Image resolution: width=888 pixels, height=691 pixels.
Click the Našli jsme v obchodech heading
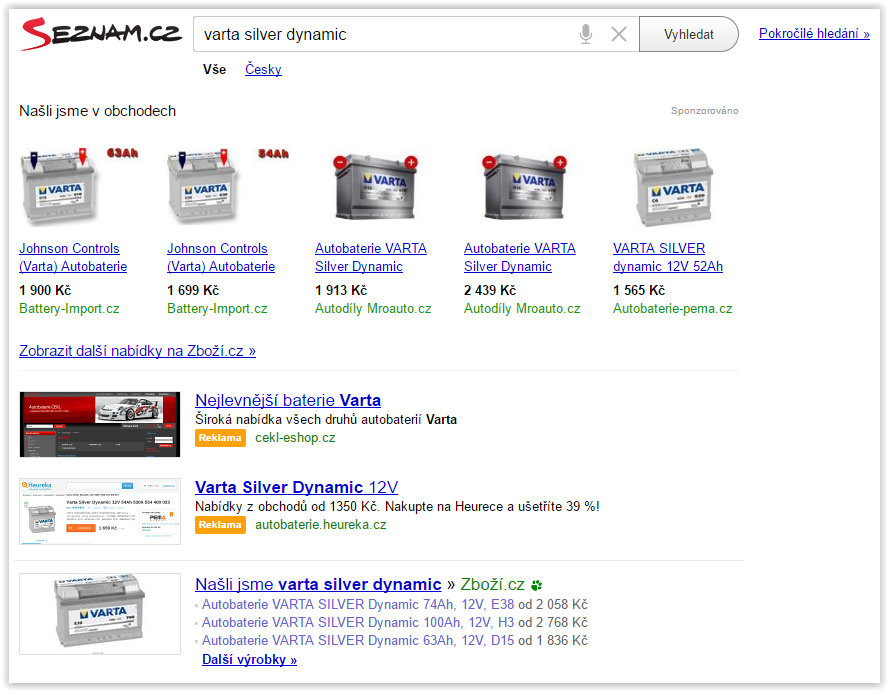pos(97,111)
